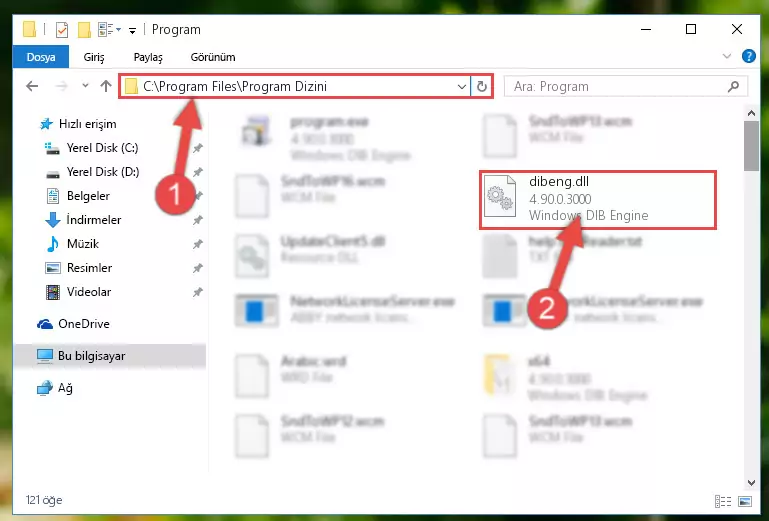The width and height of the screenshot is (769, 521).
Task: Switch to the Giriş ribbon tab
Action: pos(94,57)
